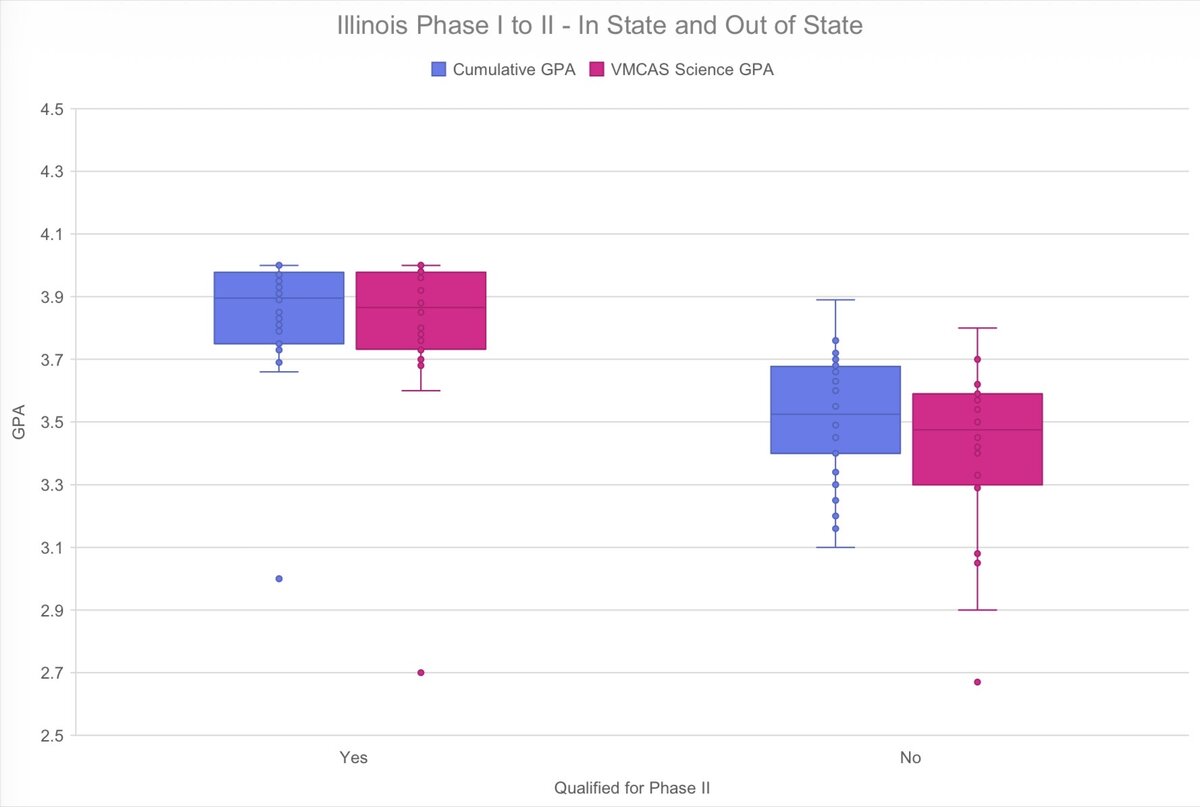The width and height of the screenshot is (1200, 807).
Task: Click the 3.5 tick label on the y-axis
Action: coord(51,422)
